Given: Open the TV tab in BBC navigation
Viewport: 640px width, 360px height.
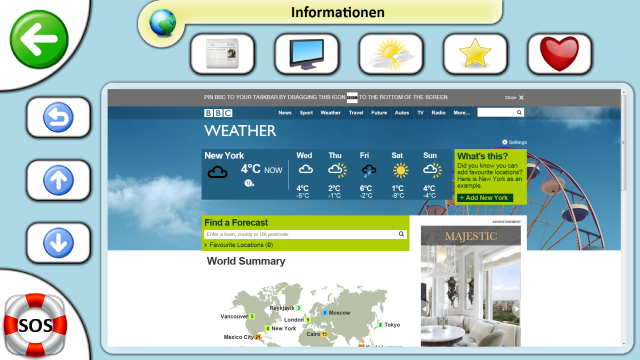Looking at the screenshot, I should 420,113.
